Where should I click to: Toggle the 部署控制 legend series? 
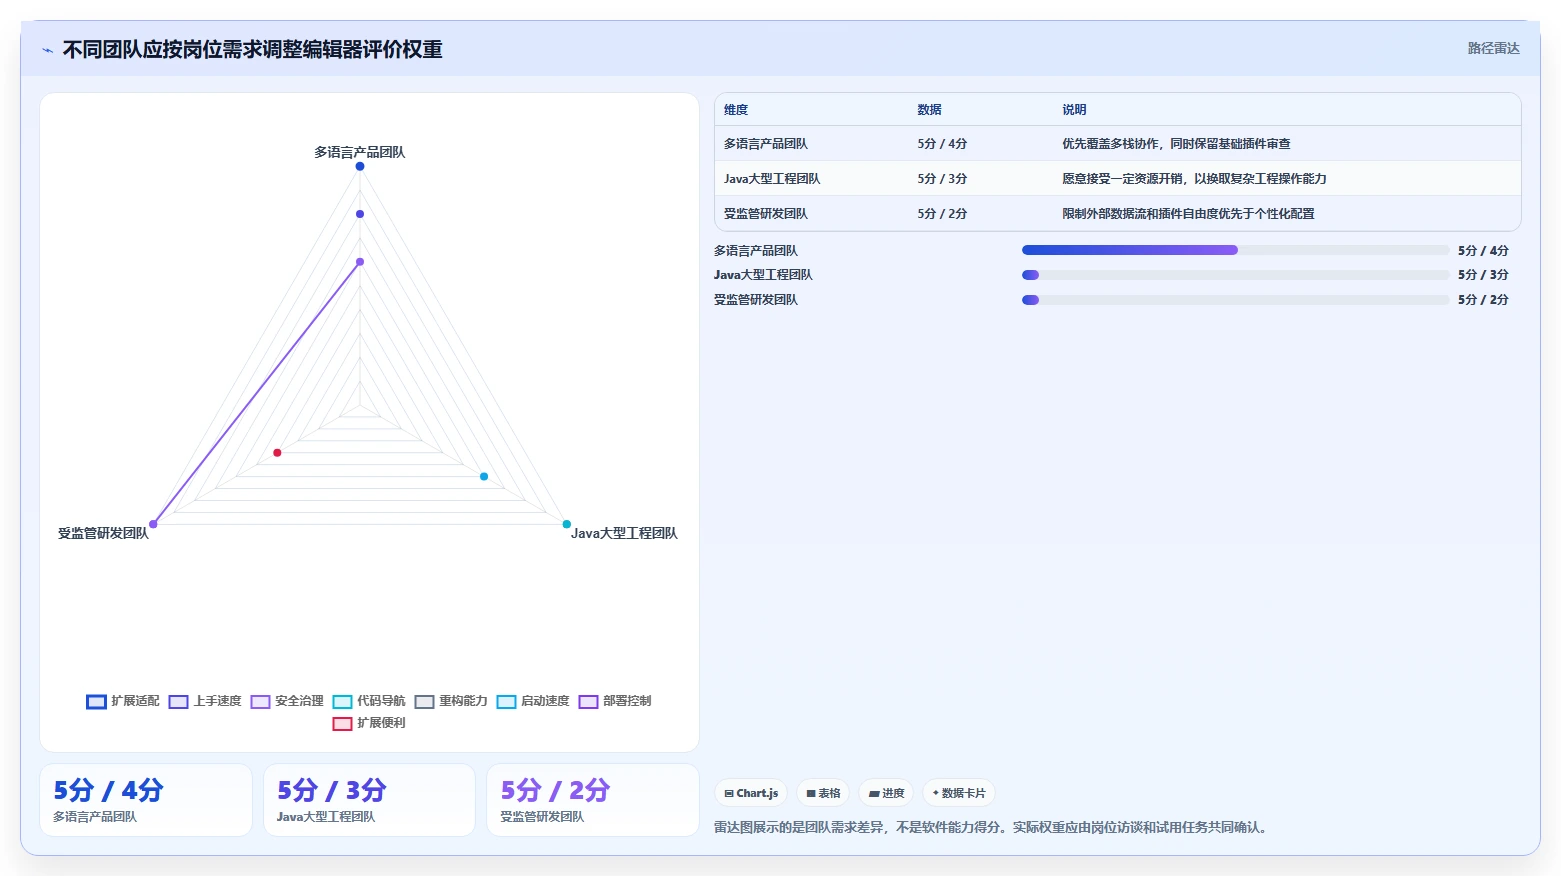pyautogui.click(x=615, y=701)
